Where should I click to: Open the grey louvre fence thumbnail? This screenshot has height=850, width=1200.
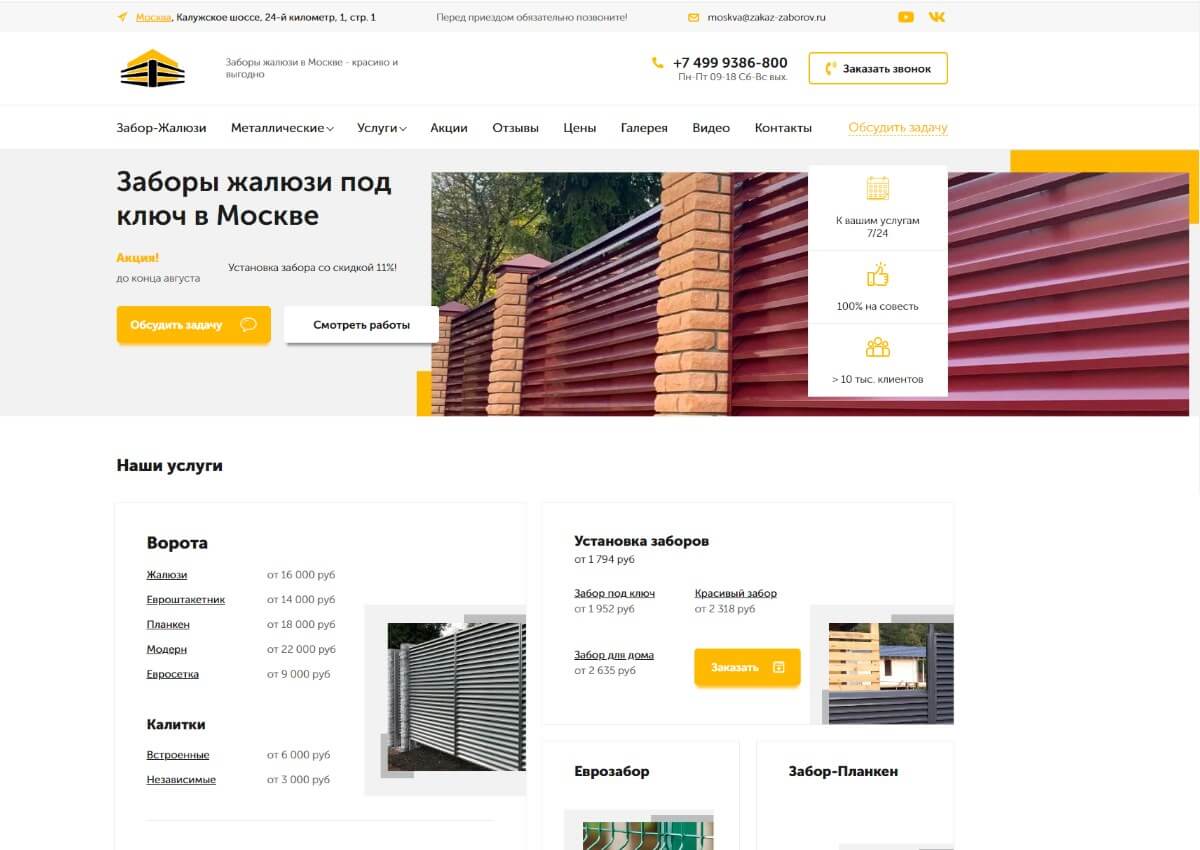(456, 697)
